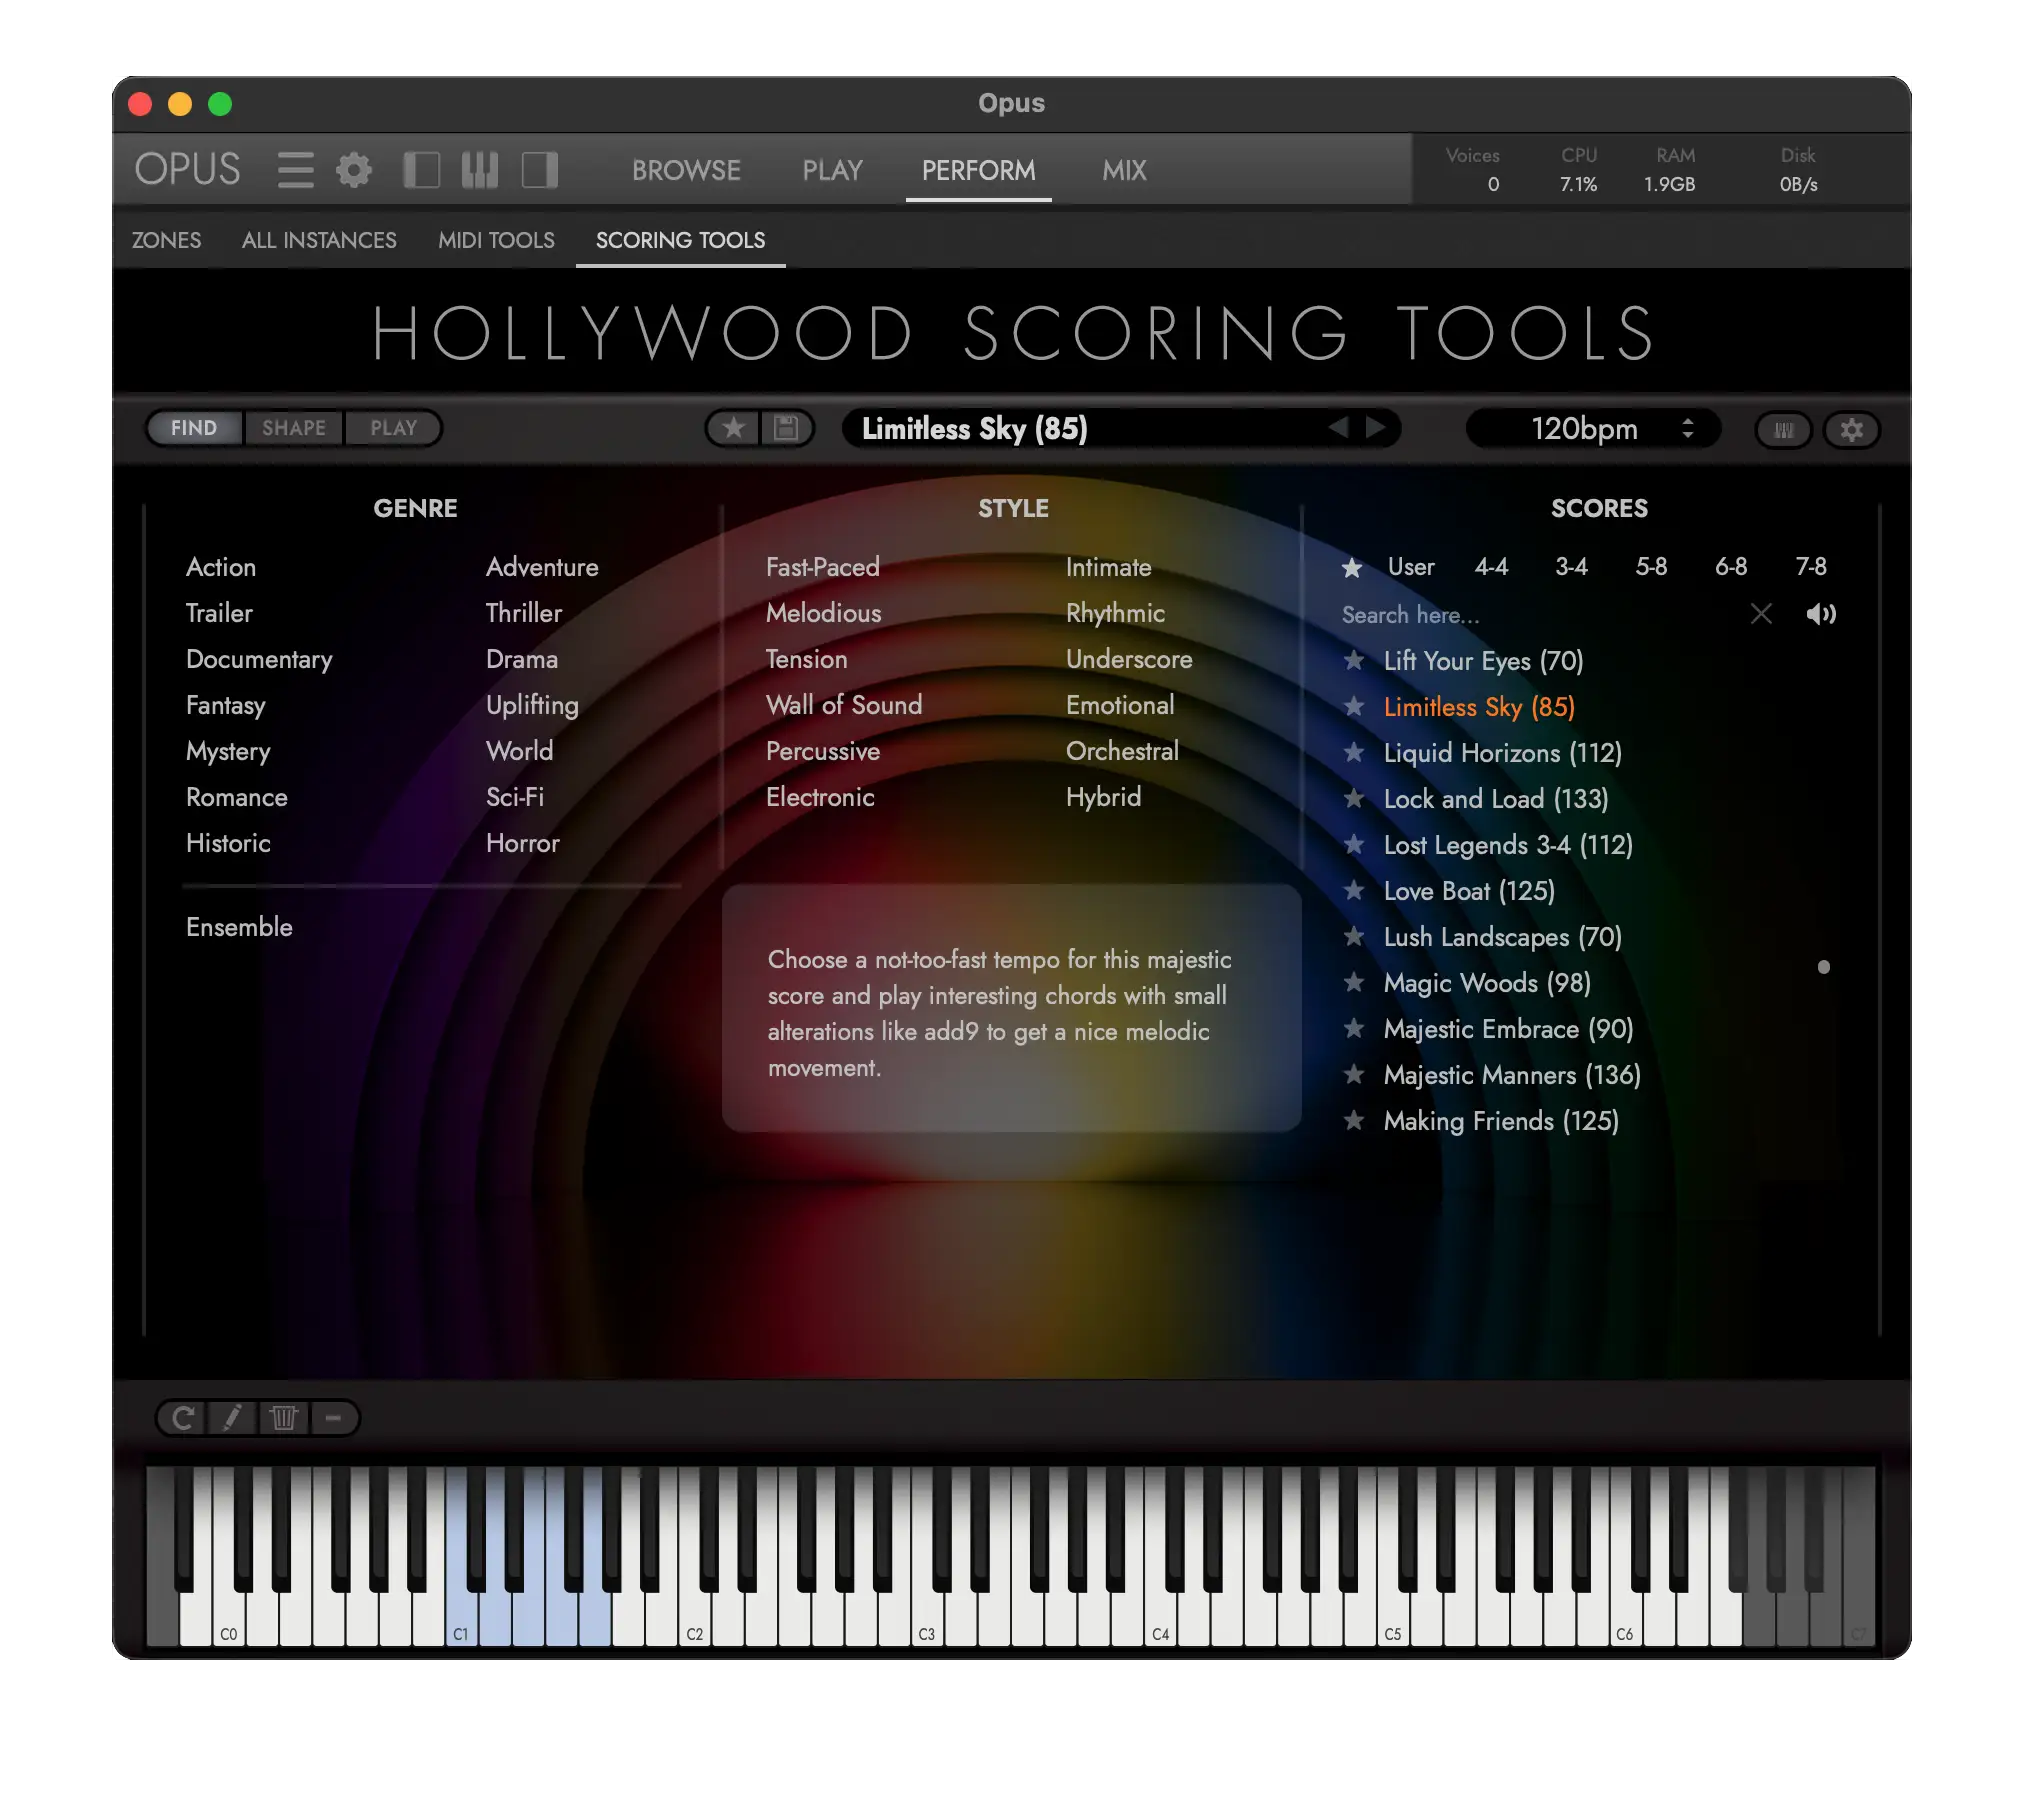Viewport: 2024px width, 1808px height.
Task: Go to previous score with left arrow
Action: pyautogui.click(x=1338, y=428)
